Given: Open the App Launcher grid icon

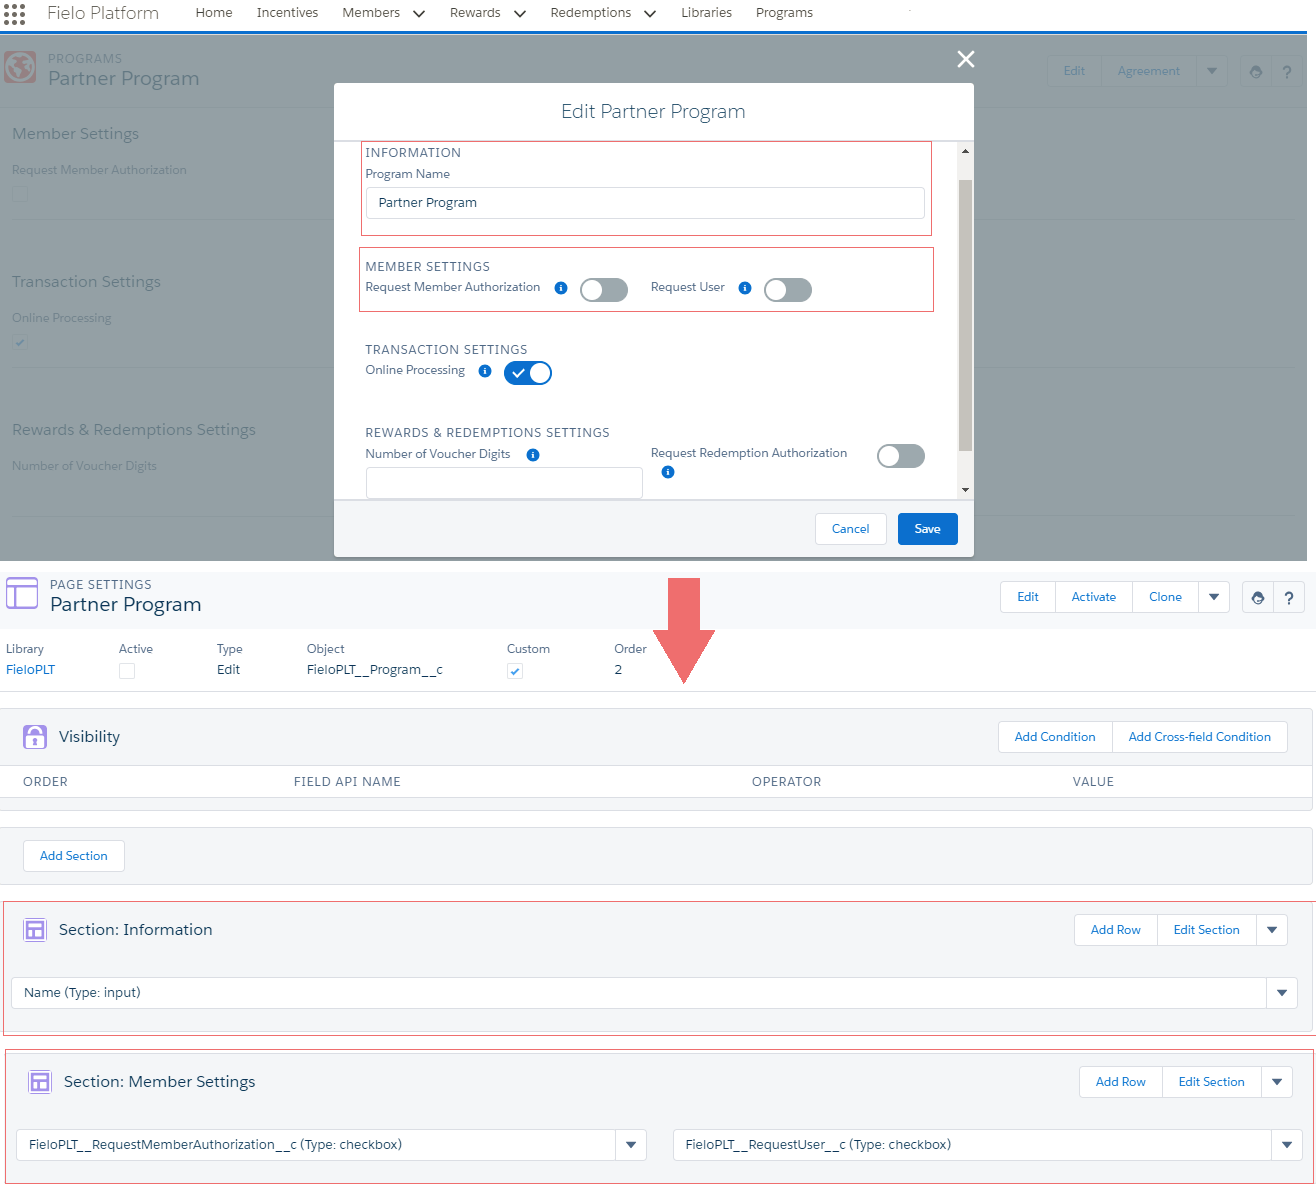Looking at the screenshot, I should 14,13.
